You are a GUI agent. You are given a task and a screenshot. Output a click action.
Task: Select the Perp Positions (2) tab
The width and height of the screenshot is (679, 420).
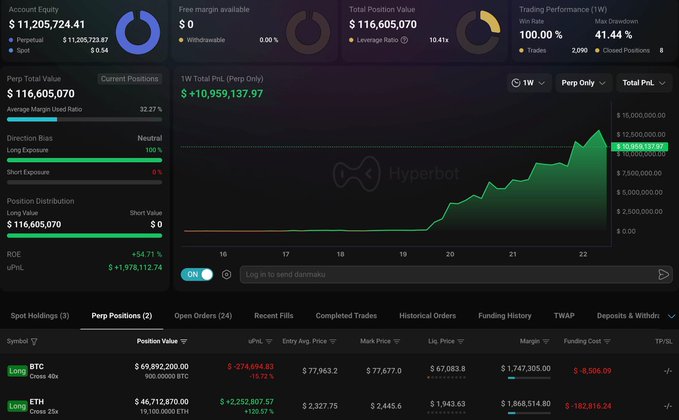point(122,316)
